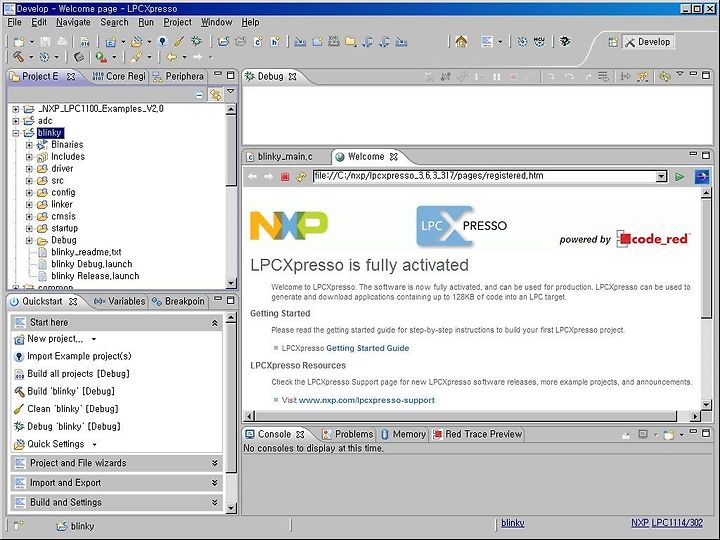Image resolution: width=720 pixels, height=540 pixels.
Task: Click the 010 binary toolbar icon
Action: pos(85,42)
